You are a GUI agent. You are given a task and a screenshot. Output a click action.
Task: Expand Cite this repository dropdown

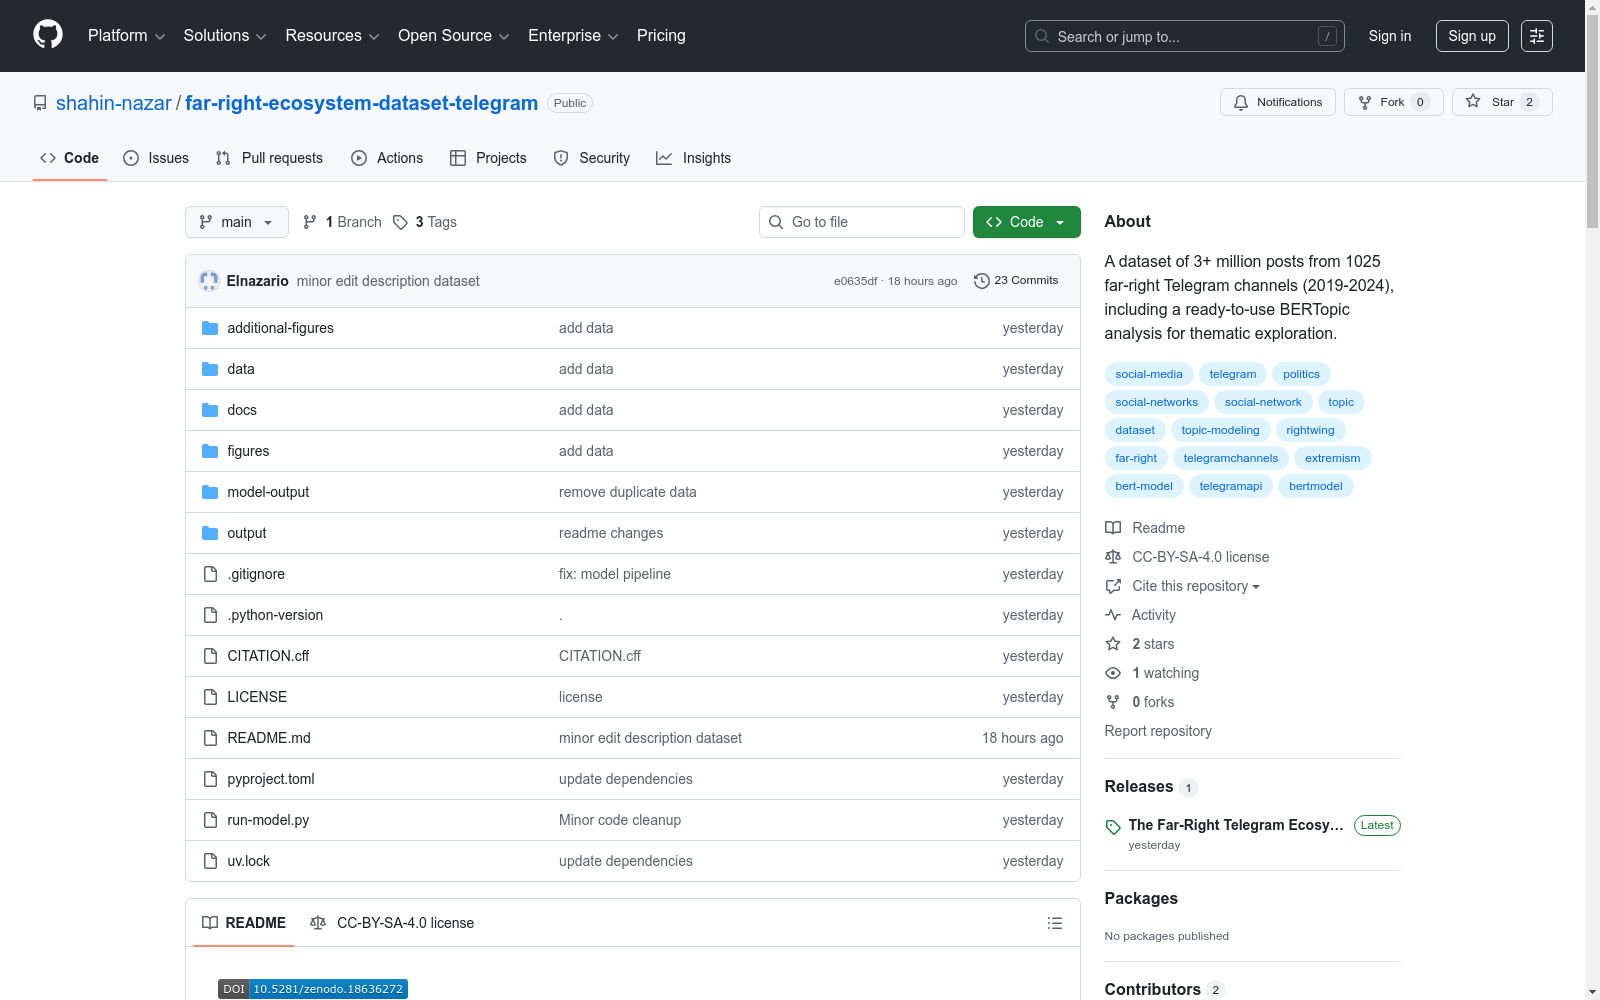point(1196,586)
